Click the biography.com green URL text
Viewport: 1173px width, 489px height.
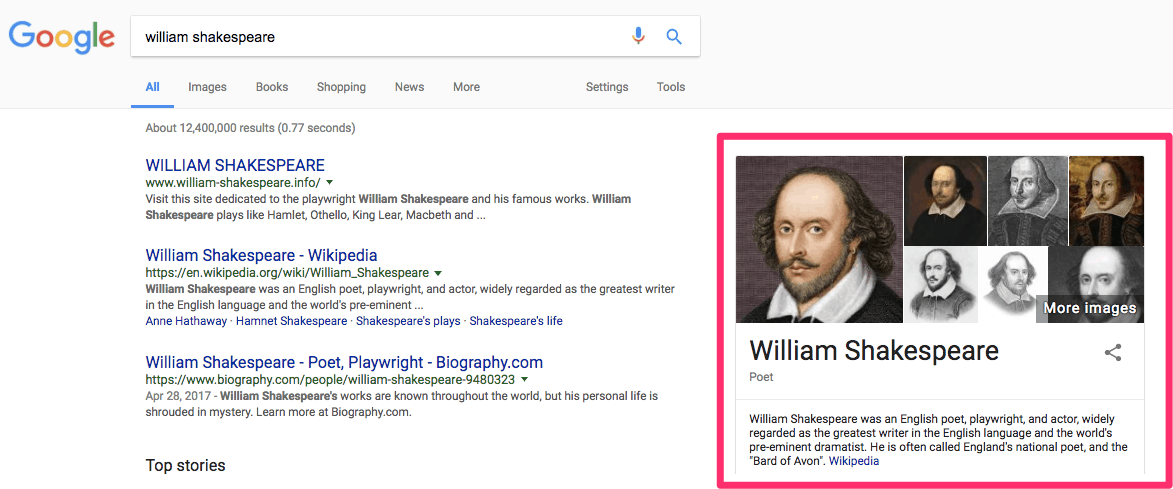click(331, 380)
